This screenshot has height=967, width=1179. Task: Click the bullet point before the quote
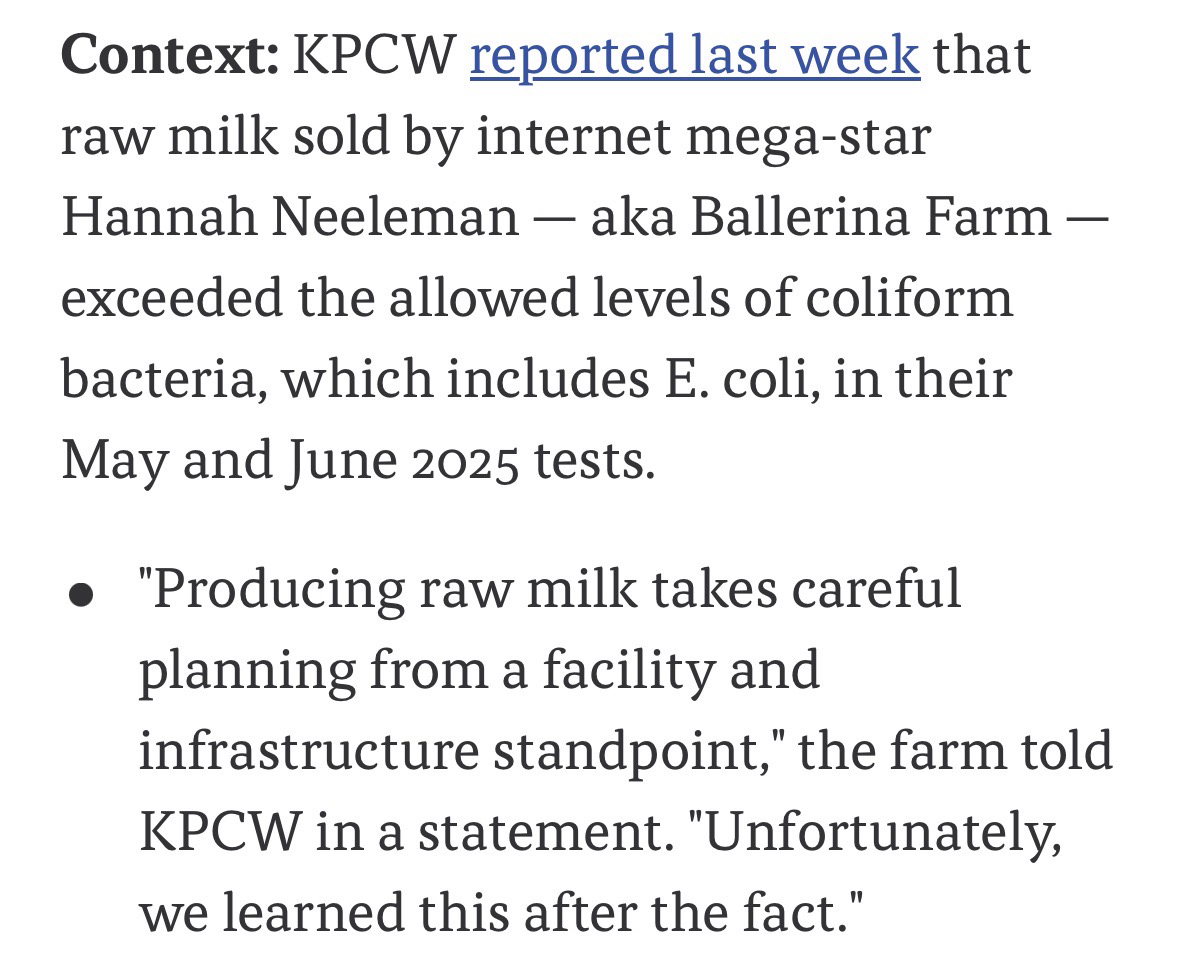pyautogui.click(x=82, y=597)
